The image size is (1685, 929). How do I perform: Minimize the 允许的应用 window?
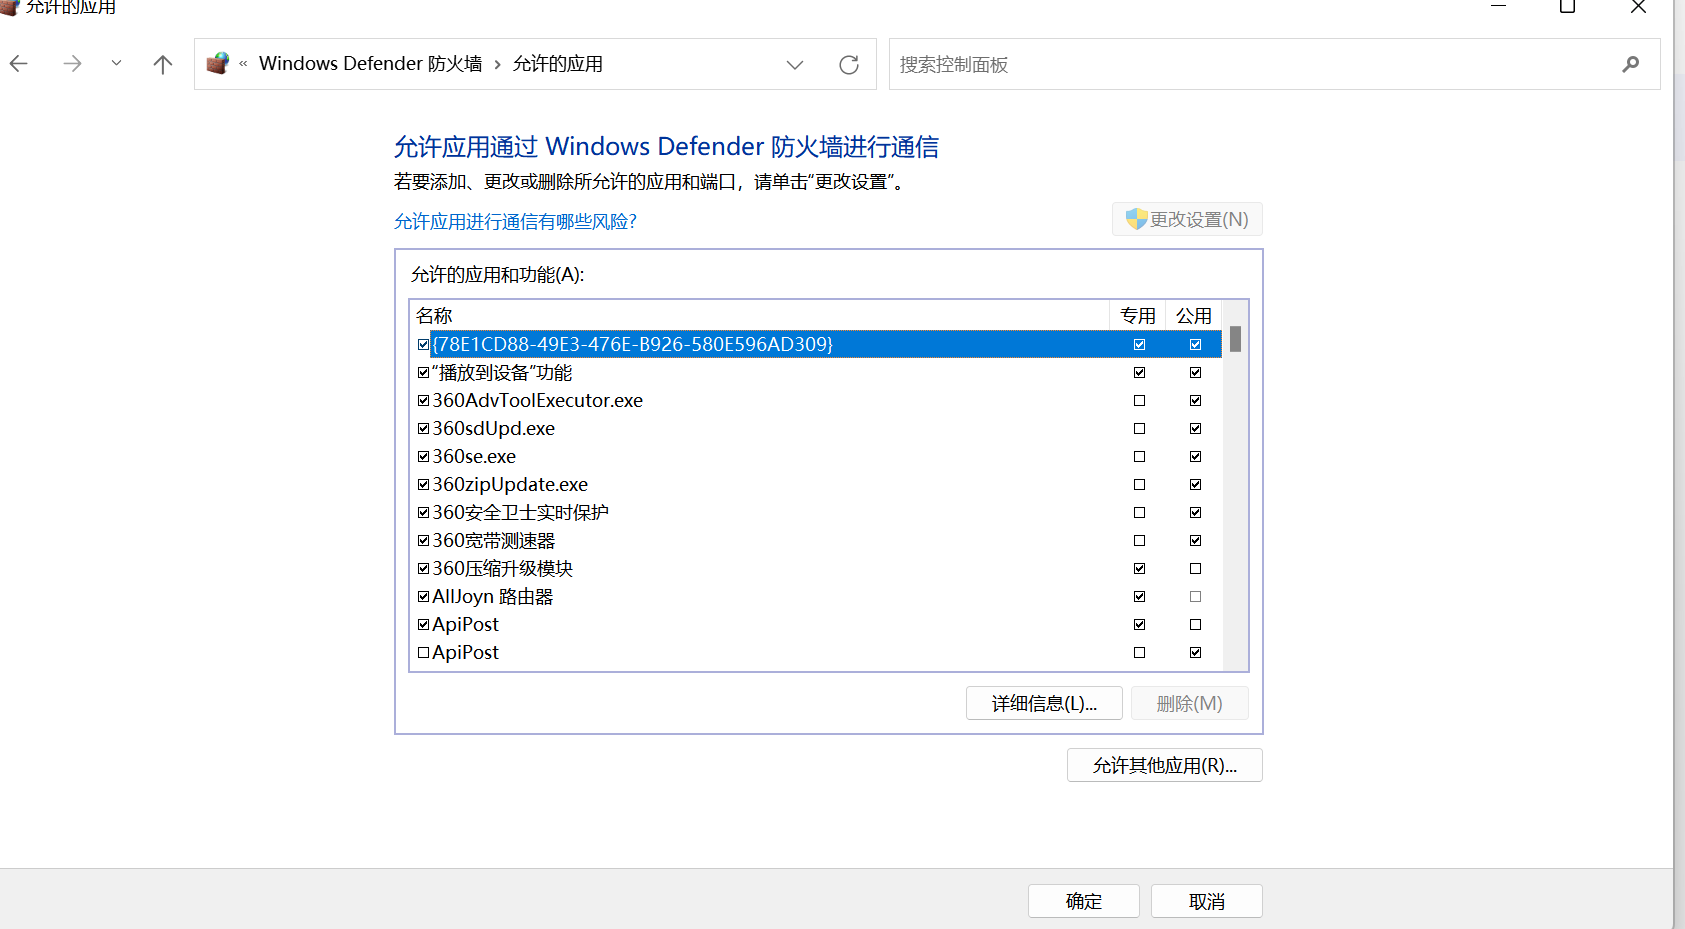(x=1498, y=6)
